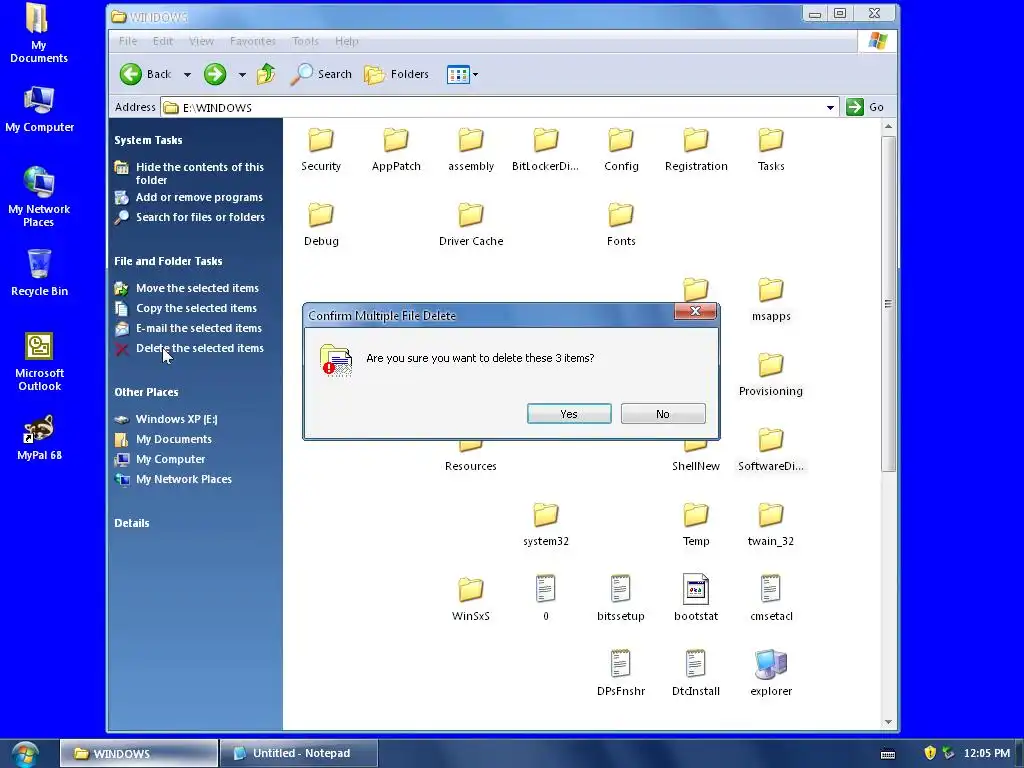The width and height of the screenshot is (1024, 768).
Task: Collapse the Other Places section header
Action: tap(146, 392)
